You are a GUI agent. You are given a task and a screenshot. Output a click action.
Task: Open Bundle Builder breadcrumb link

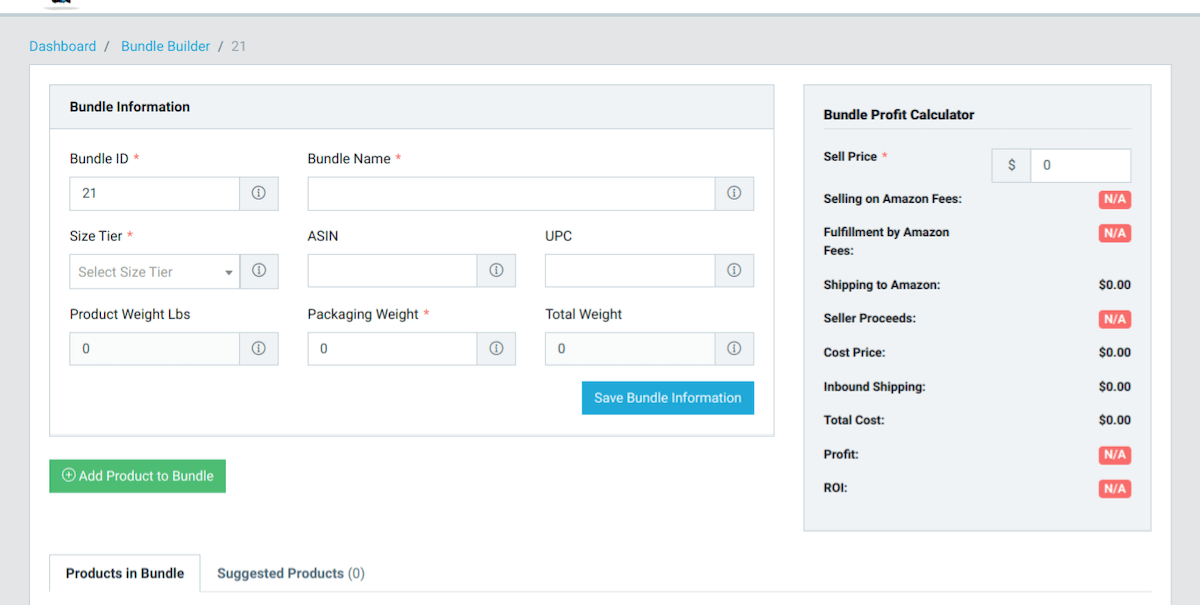[166, 46]
